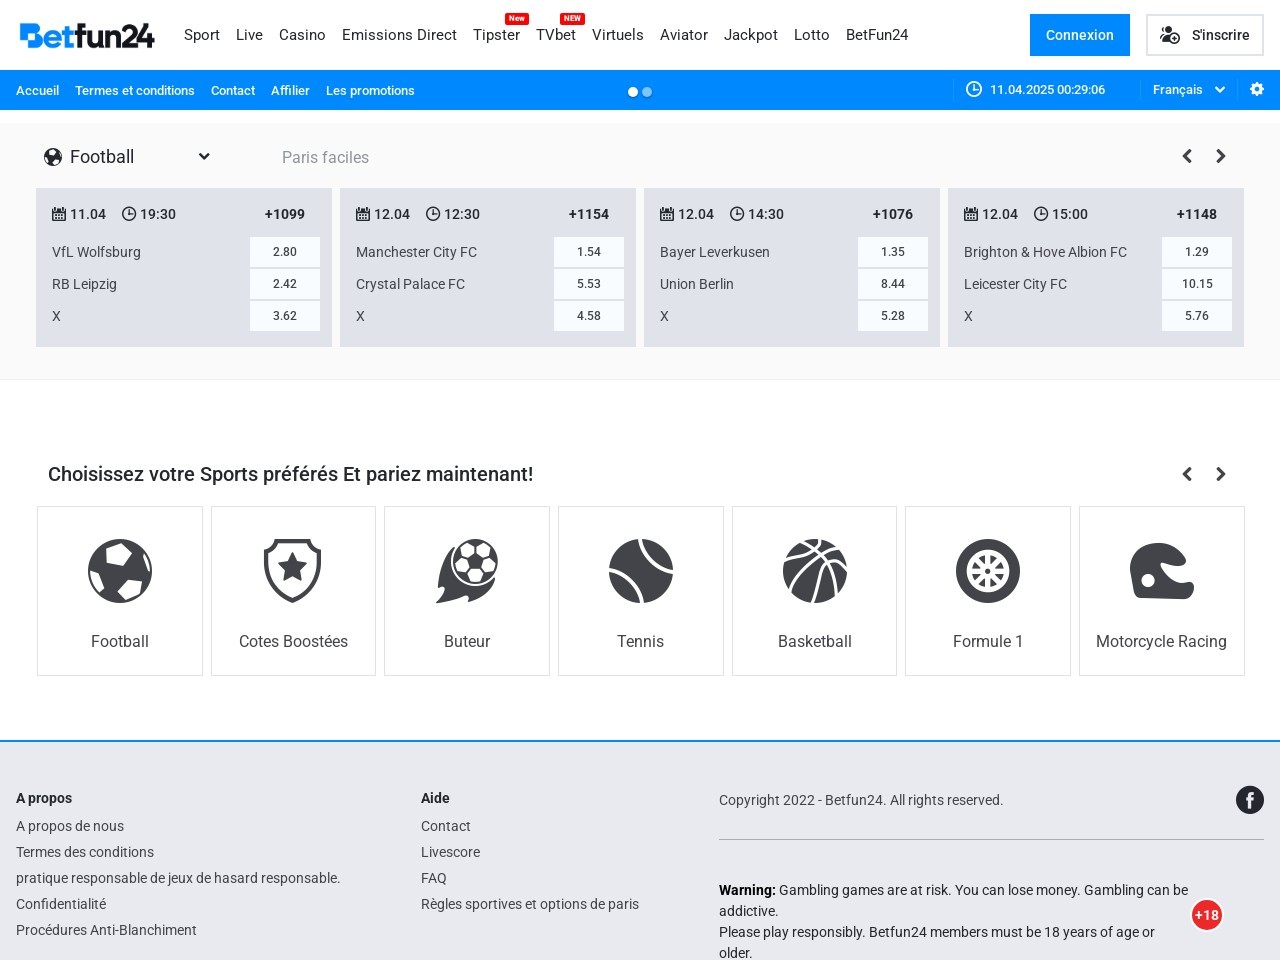1280x960 pixels.
Task: Open the Tipster menu item
Action: [x=496, y=35]
